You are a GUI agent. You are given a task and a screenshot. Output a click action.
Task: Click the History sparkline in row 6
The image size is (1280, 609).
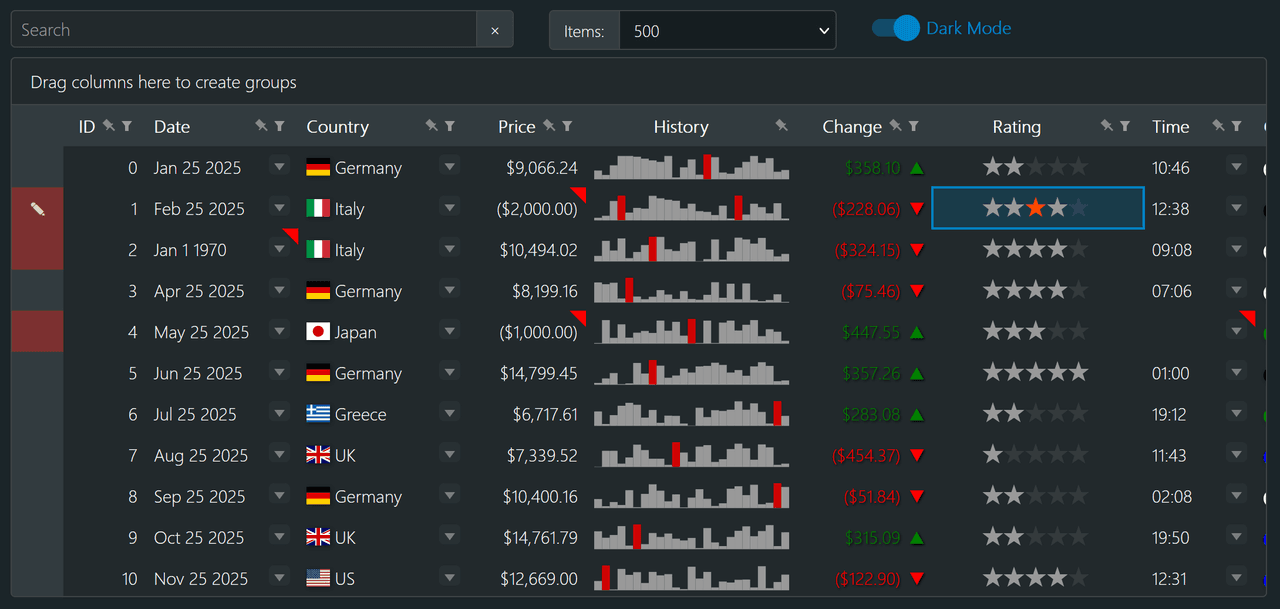(x=691, y=413)
